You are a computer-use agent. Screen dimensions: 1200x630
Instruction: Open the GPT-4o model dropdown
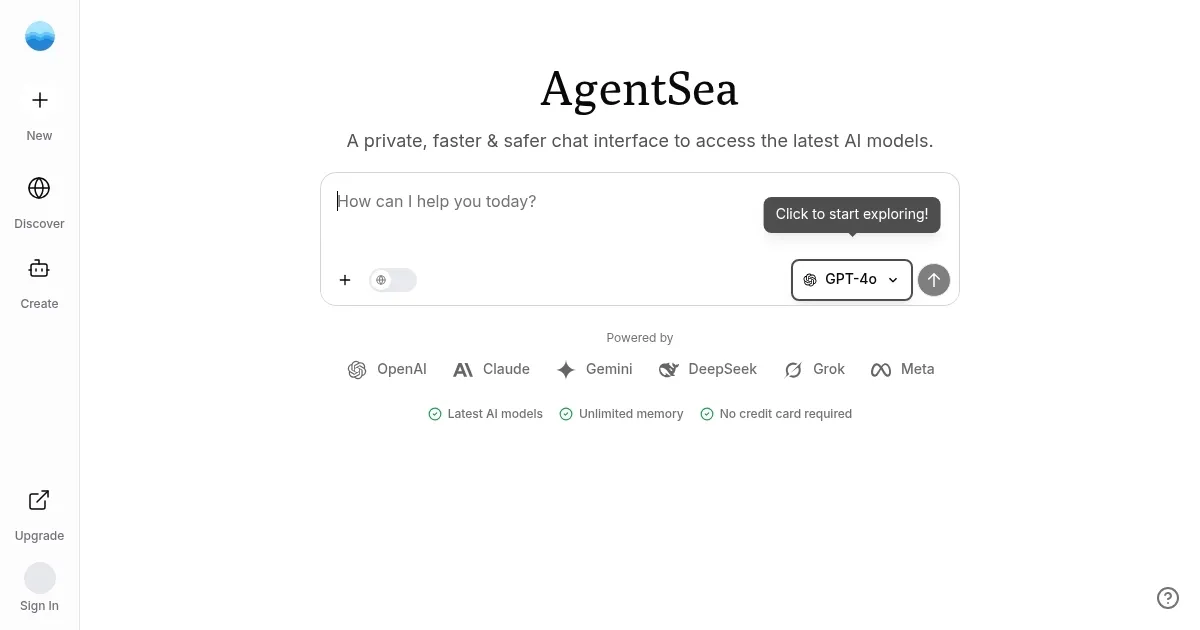[x=851, y=280]
